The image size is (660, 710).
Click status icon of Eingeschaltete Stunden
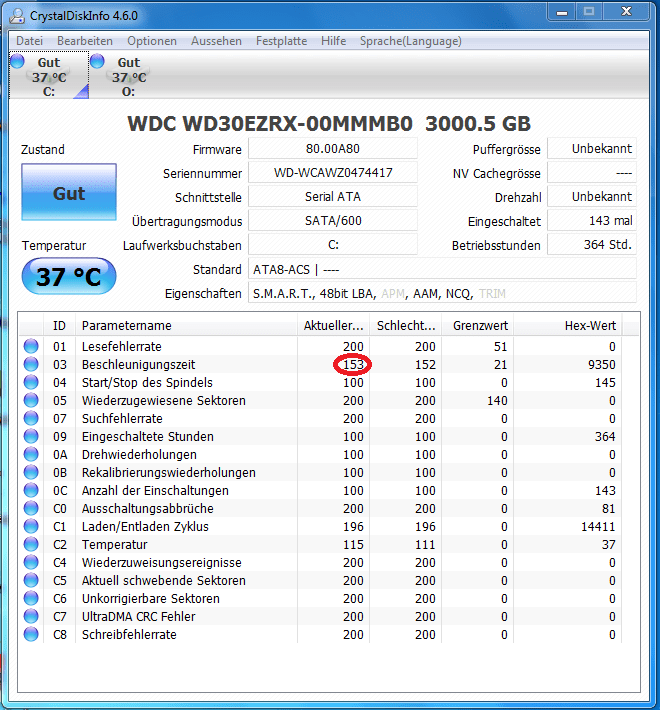point(31,437)
